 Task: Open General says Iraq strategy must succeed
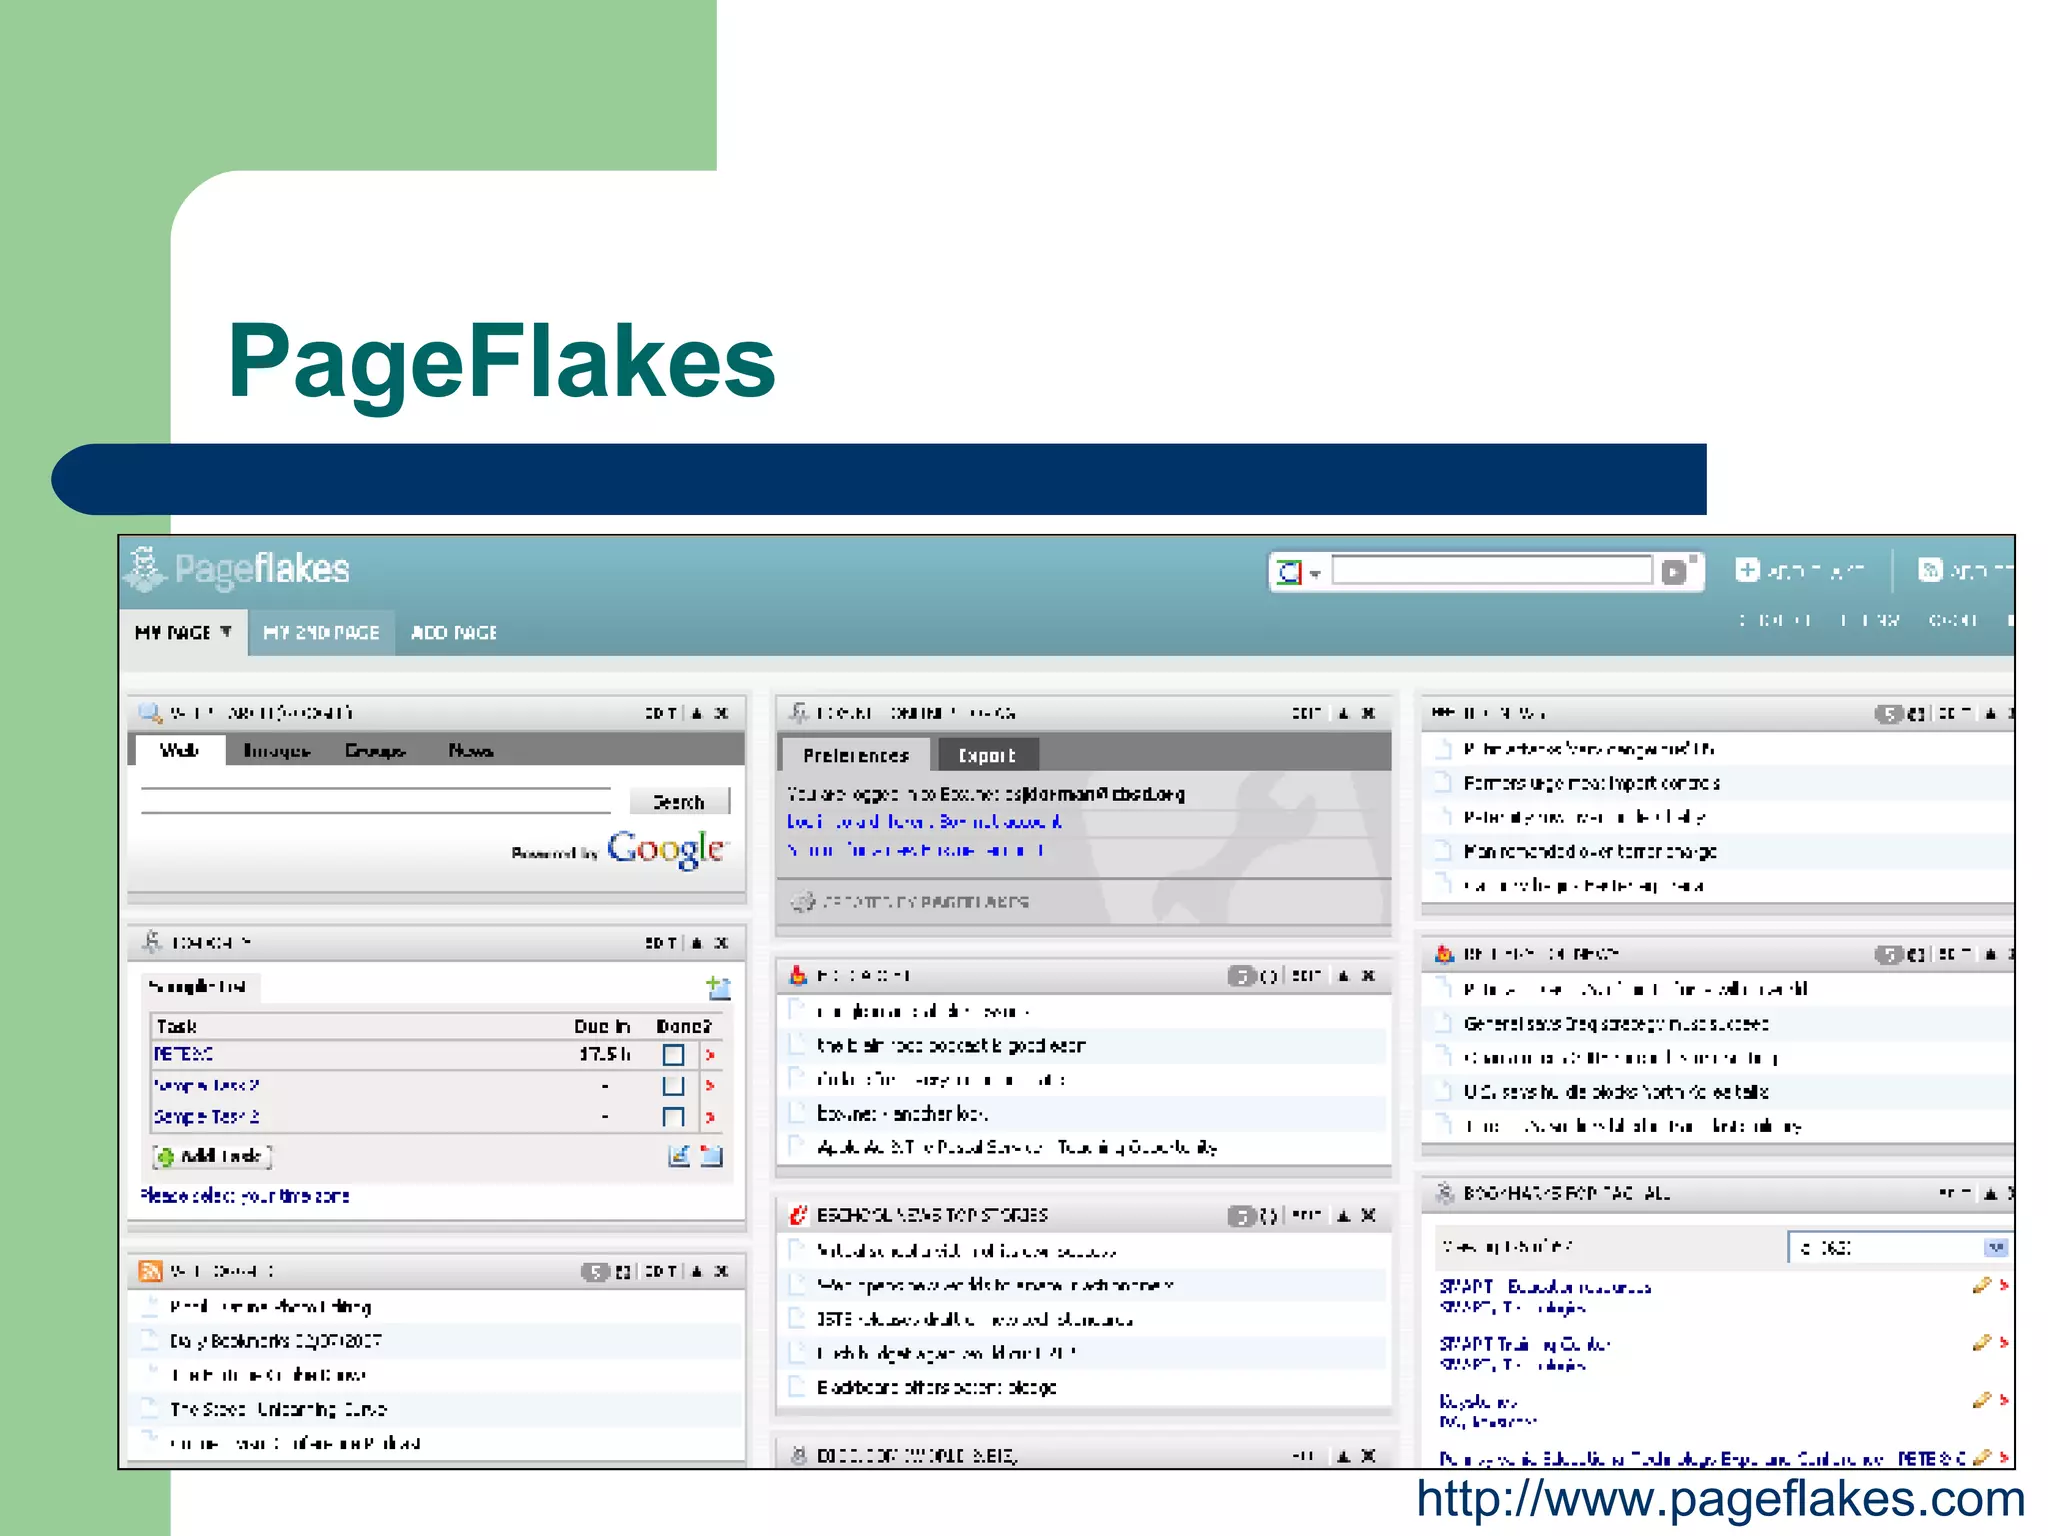1616,1024
